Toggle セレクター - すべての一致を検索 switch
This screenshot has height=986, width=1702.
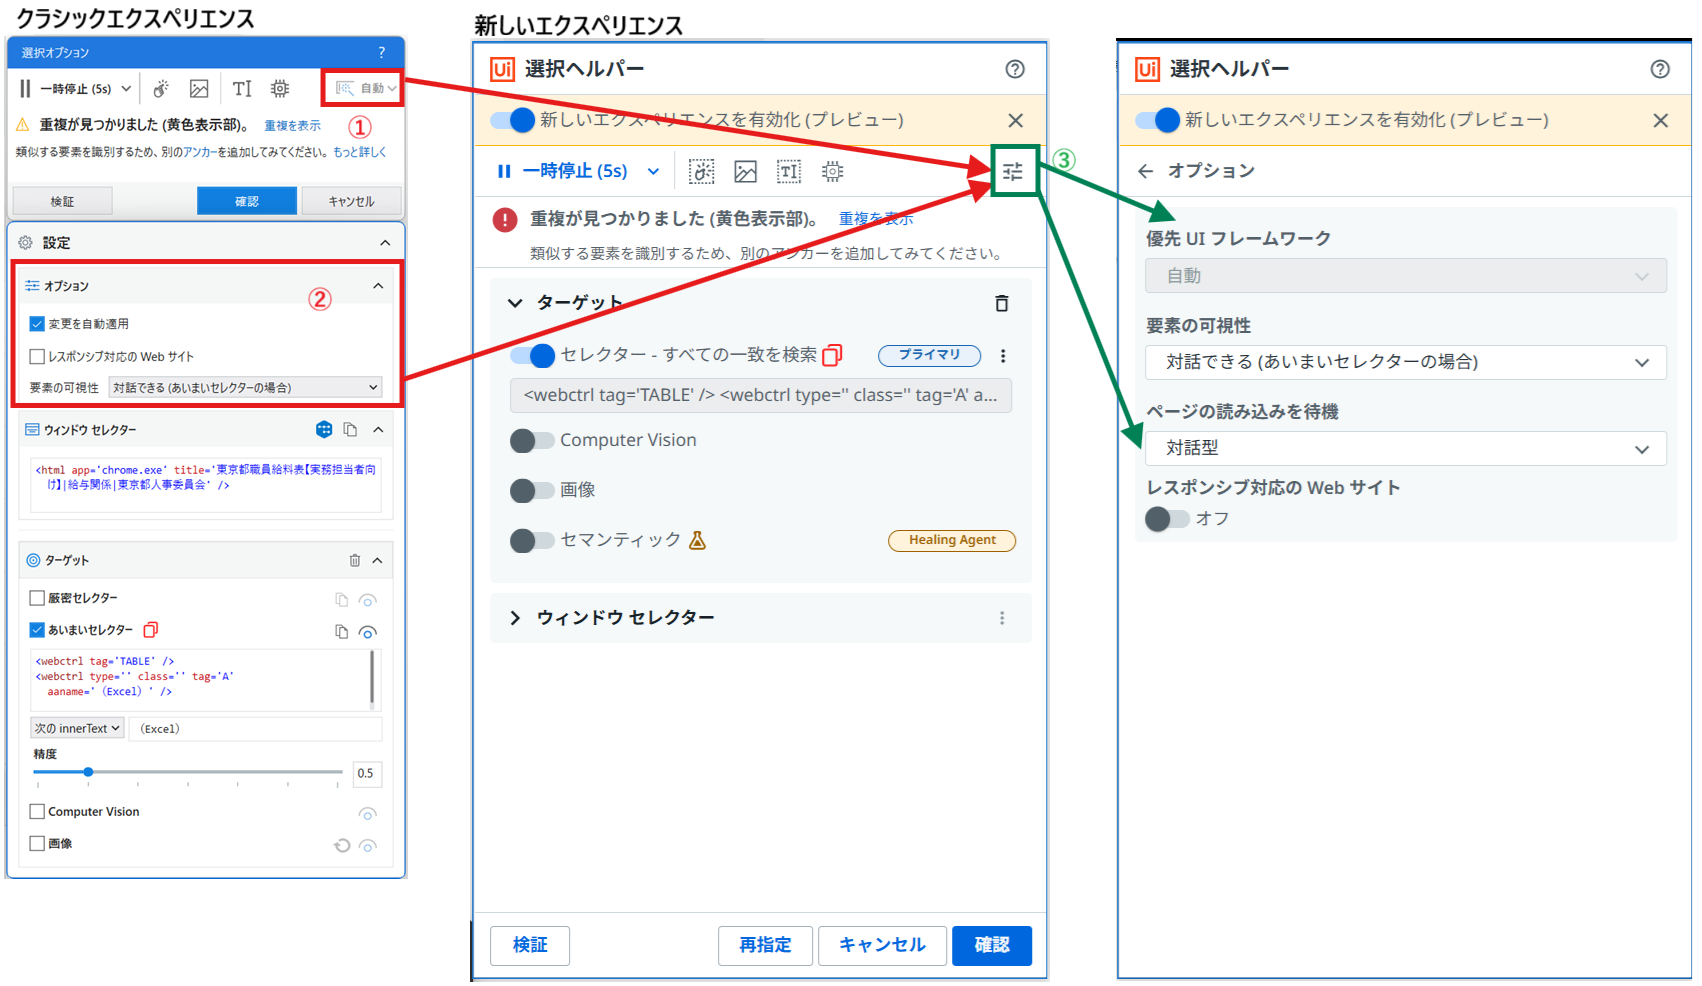[532, 355]
